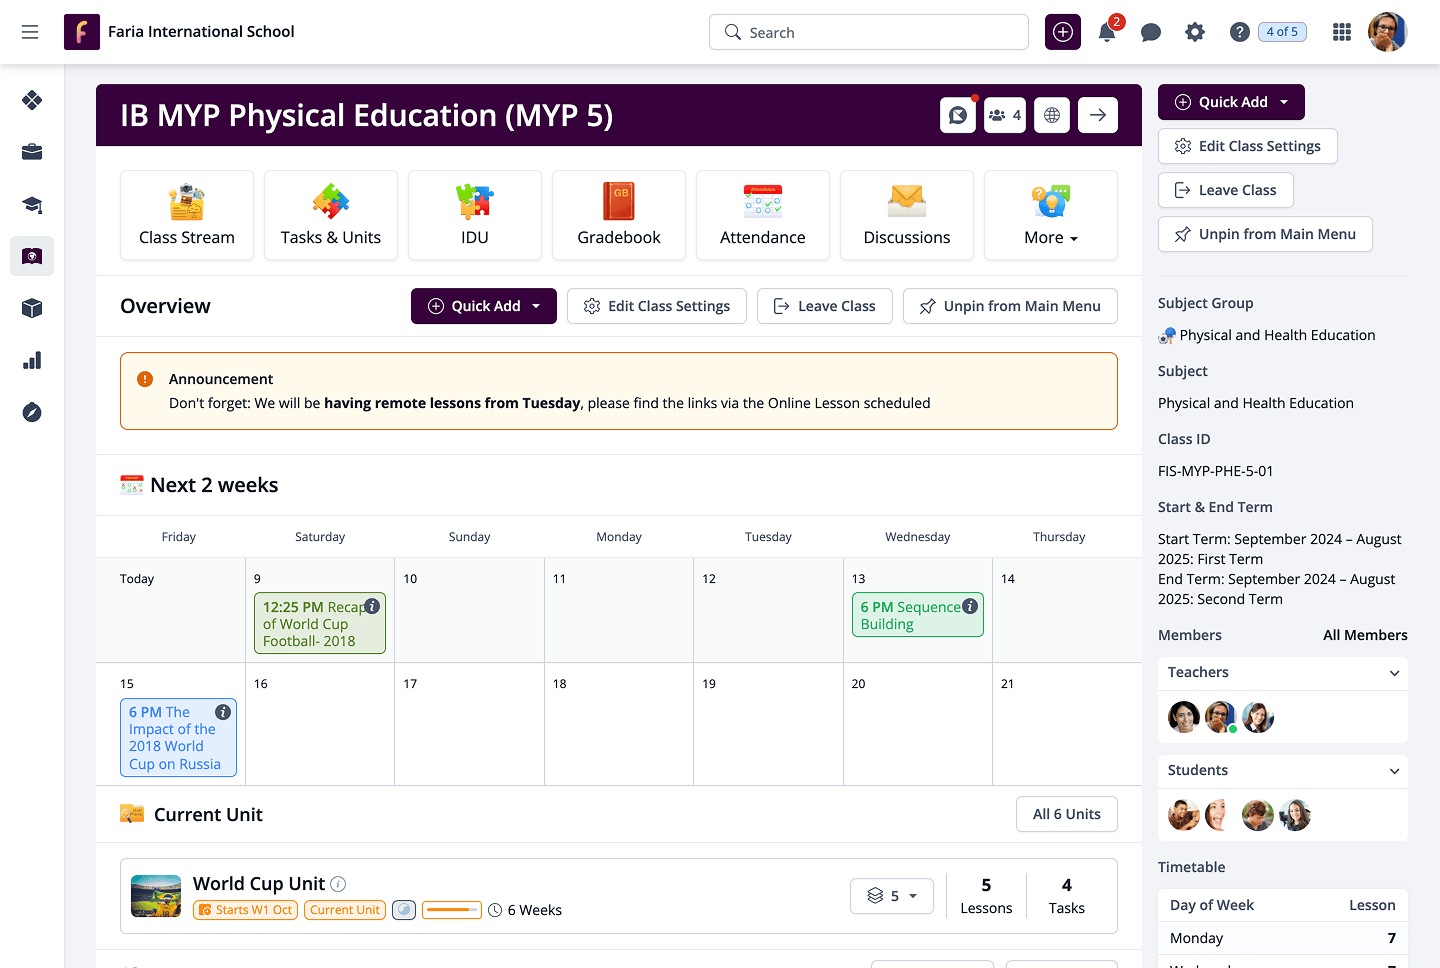Expand the More dropdown menu
Viewport: 1440px width, 968px height.
pos(1051,215)
